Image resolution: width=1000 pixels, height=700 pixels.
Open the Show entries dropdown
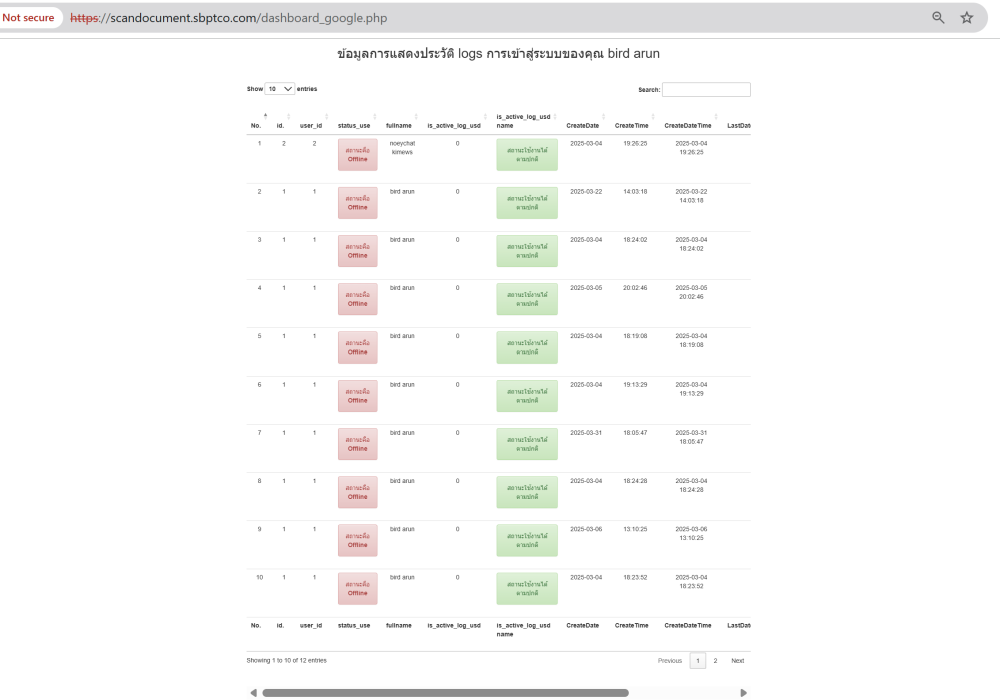[x=280, y=89]
